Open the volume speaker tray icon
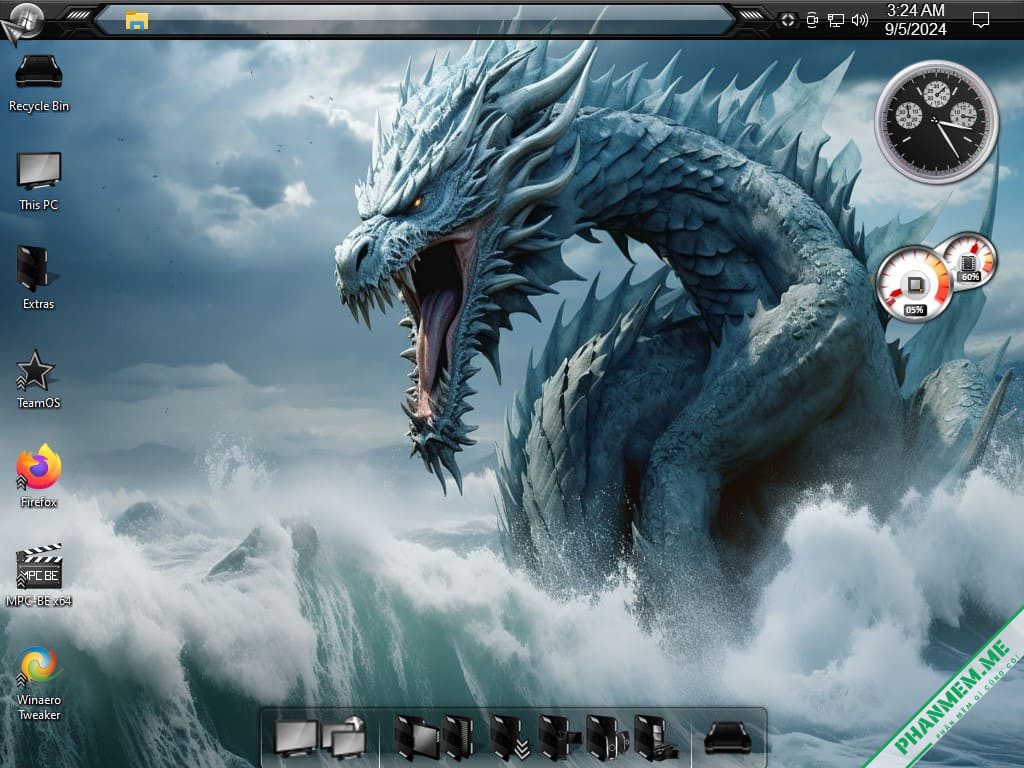The width and height of the screenshot is (1024, 768). tap(859, 20)
